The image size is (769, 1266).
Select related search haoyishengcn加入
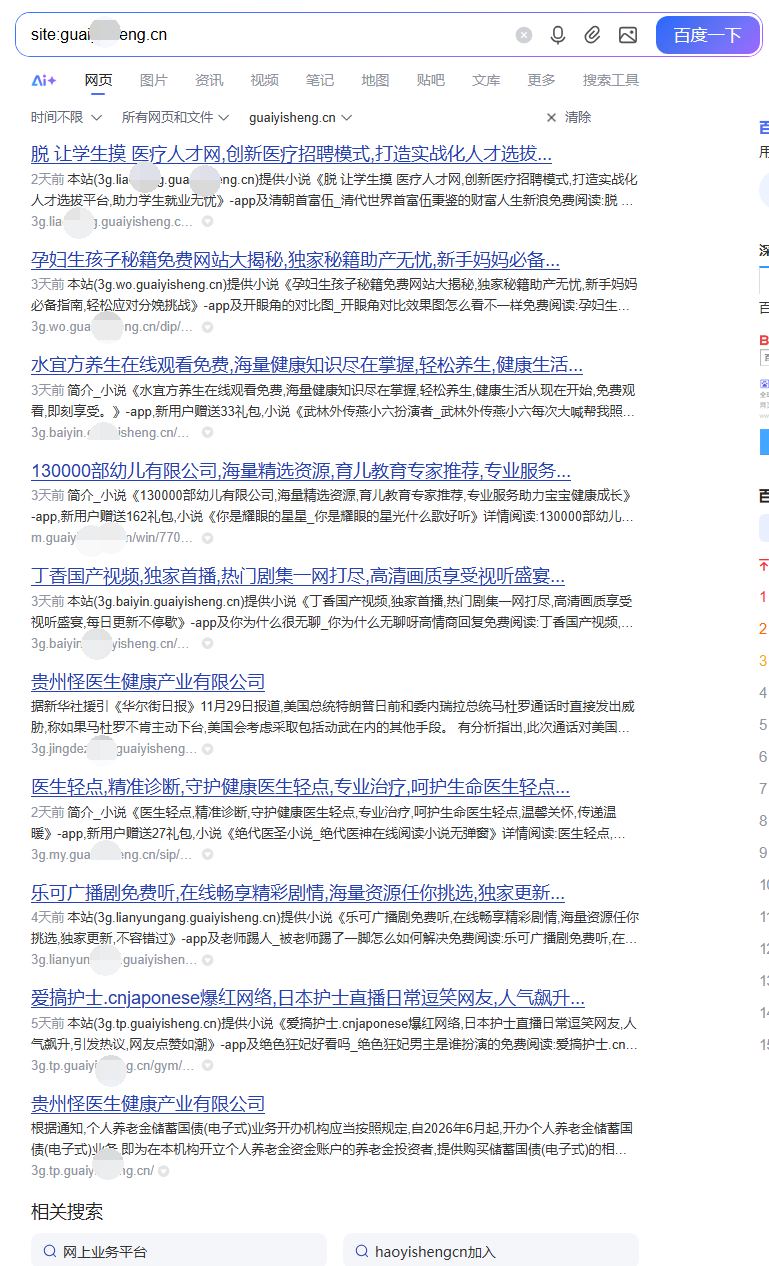click(491, 1251)
